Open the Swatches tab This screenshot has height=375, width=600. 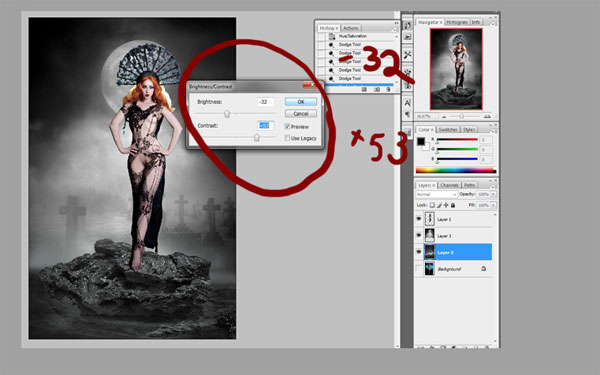[448, 130]
